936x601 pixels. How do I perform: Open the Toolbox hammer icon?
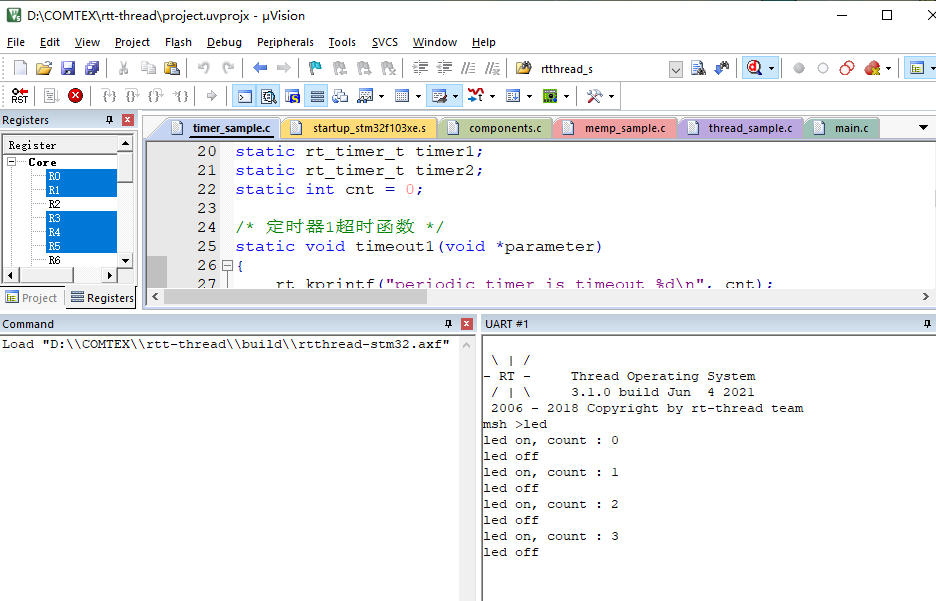click(594, 96)
